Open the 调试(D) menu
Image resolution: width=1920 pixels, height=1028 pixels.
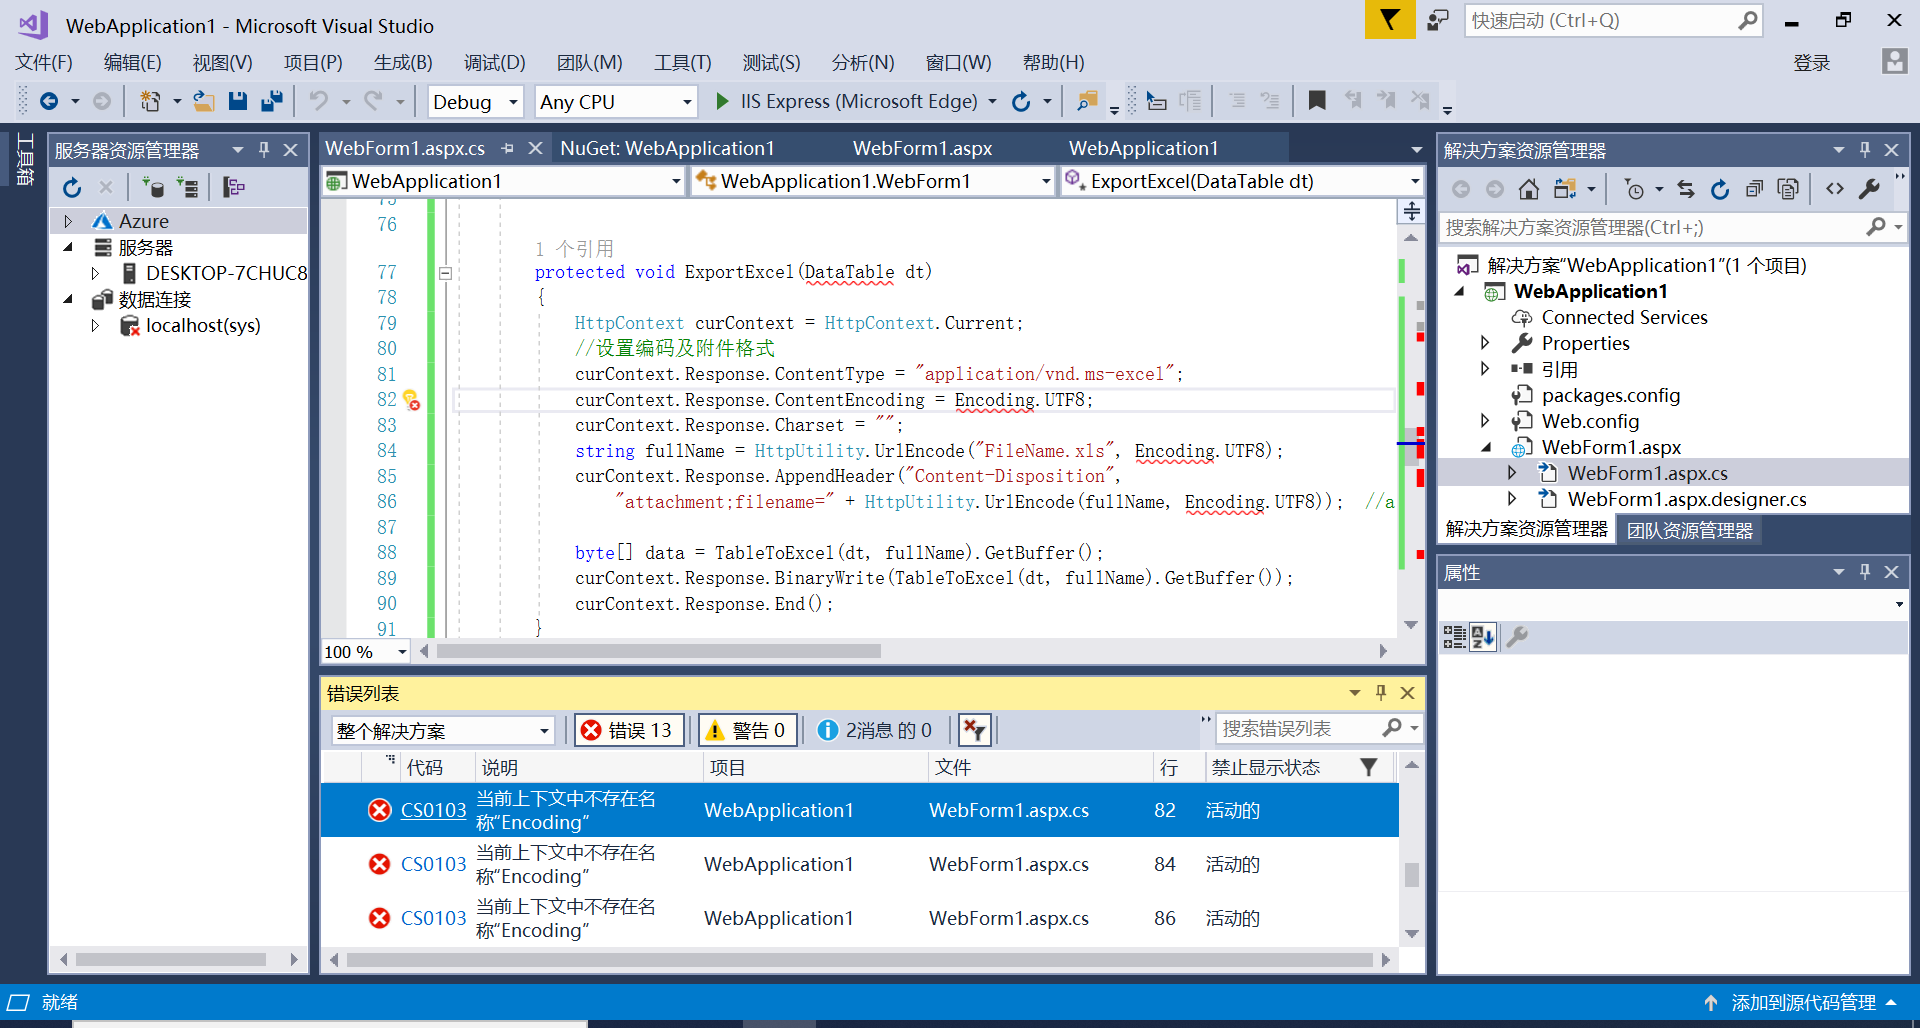(494, 62)
